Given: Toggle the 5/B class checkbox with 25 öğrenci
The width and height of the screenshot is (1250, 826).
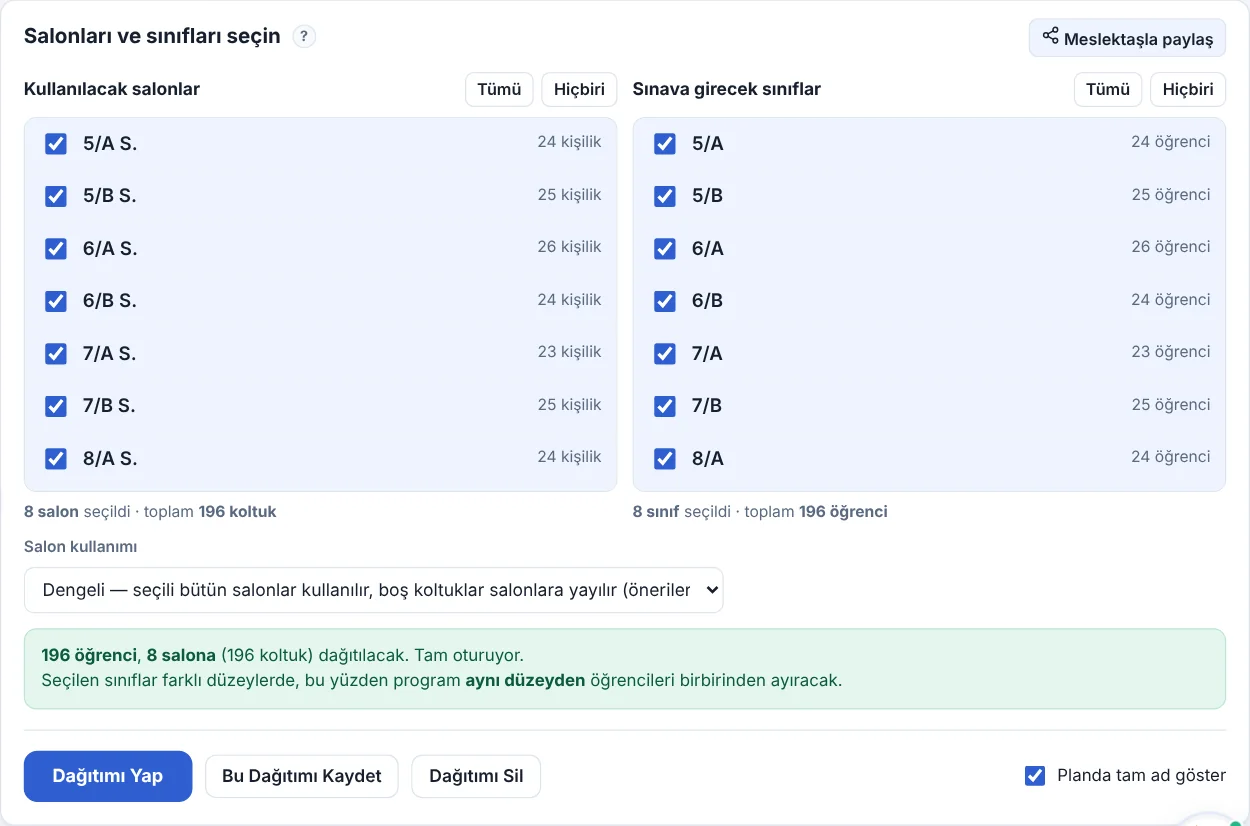Looking at the screenshot, I should 665,196.
